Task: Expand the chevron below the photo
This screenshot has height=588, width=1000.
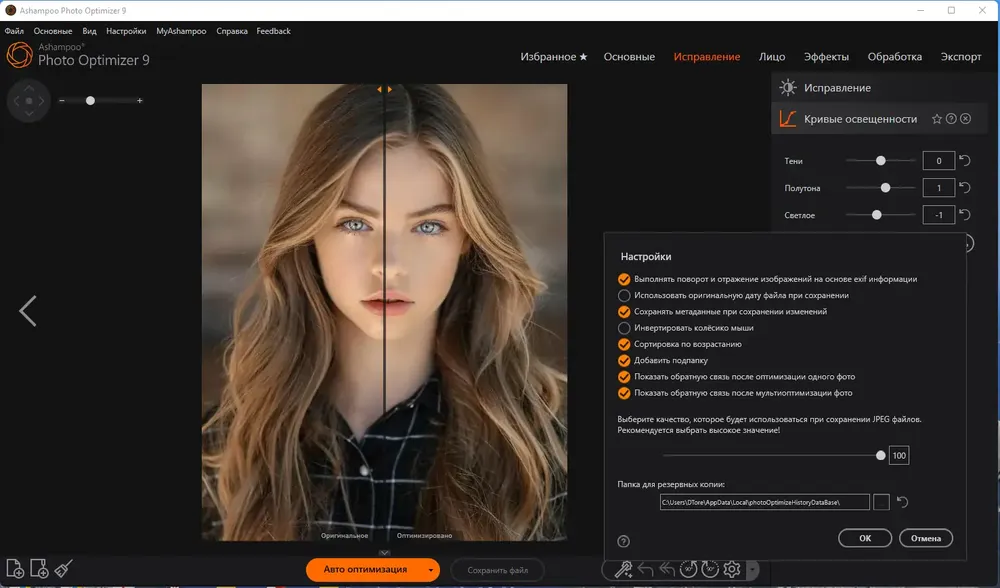Action: 384,553
